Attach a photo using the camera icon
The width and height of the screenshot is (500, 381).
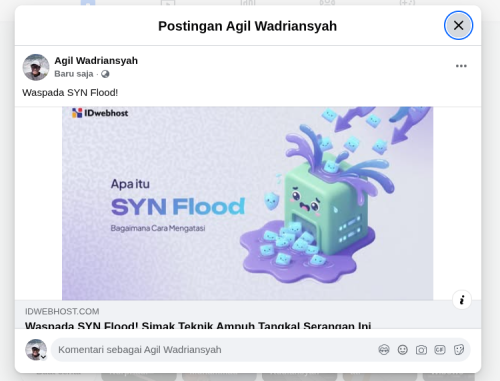[421, 350]
